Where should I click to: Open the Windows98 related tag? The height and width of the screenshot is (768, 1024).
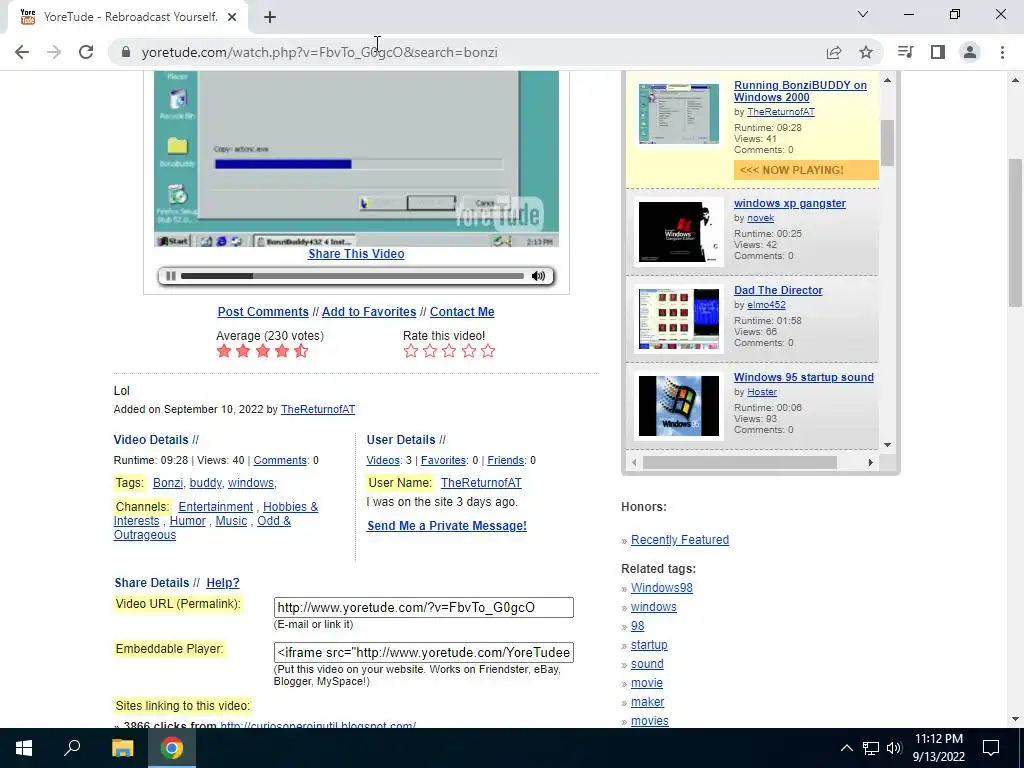click(x=662, y=588)
